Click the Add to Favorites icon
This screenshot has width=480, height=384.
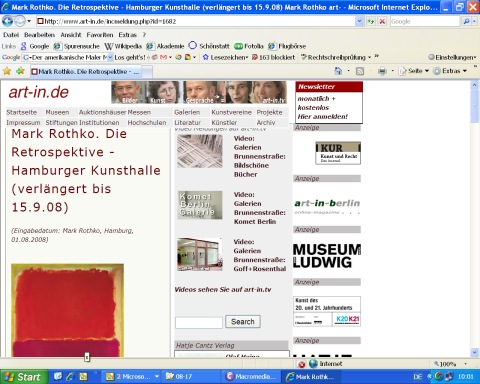pyautogui.click(x=21, y=71)
